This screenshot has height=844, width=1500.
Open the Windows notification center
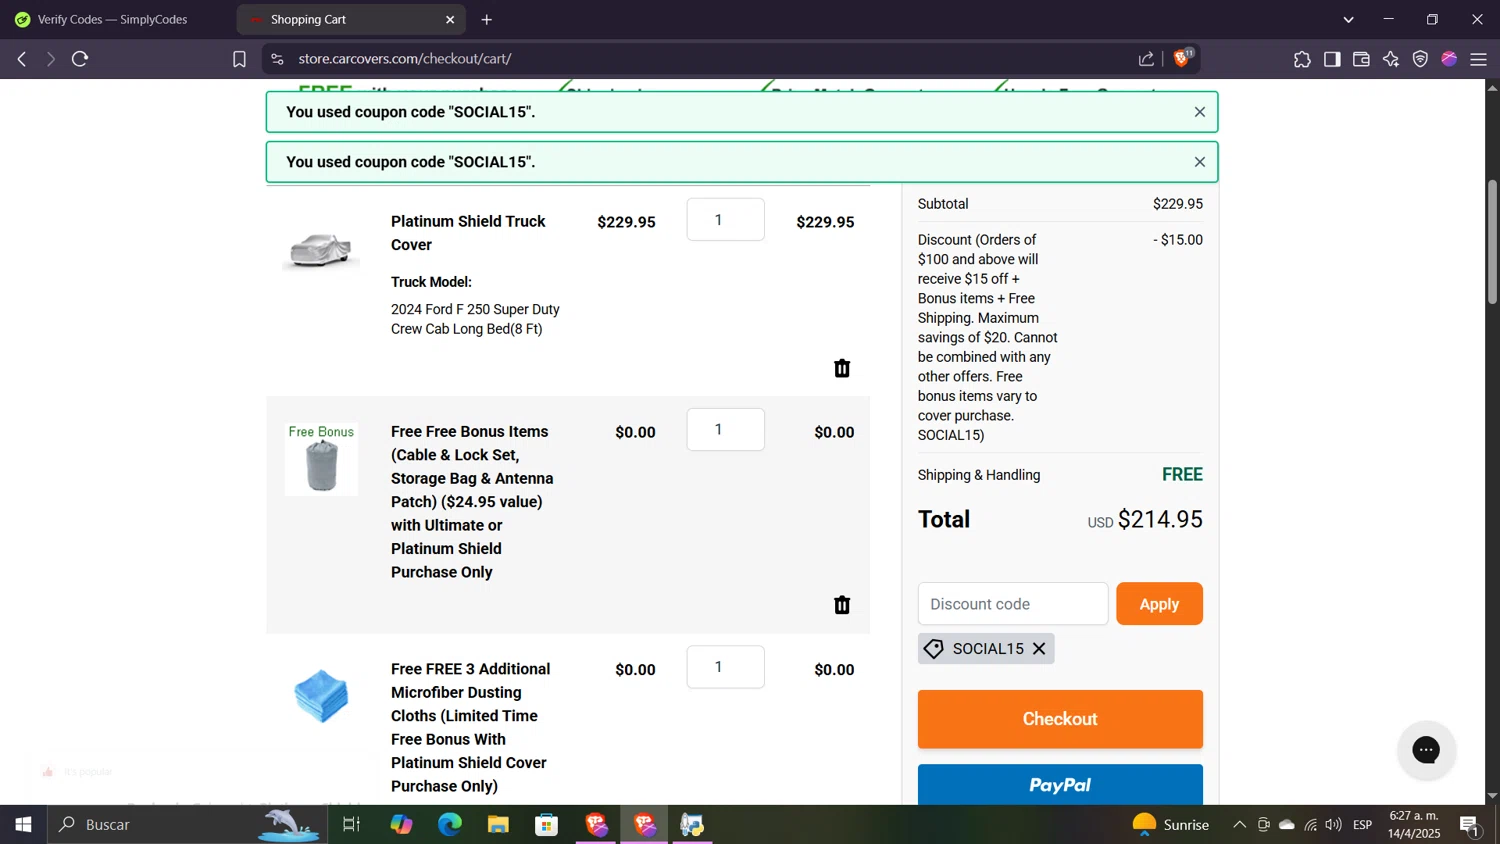[x=1470, y=825]
